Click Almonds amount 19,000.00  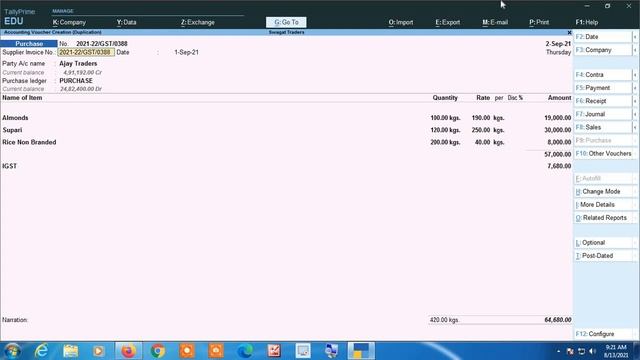(558, 118)
